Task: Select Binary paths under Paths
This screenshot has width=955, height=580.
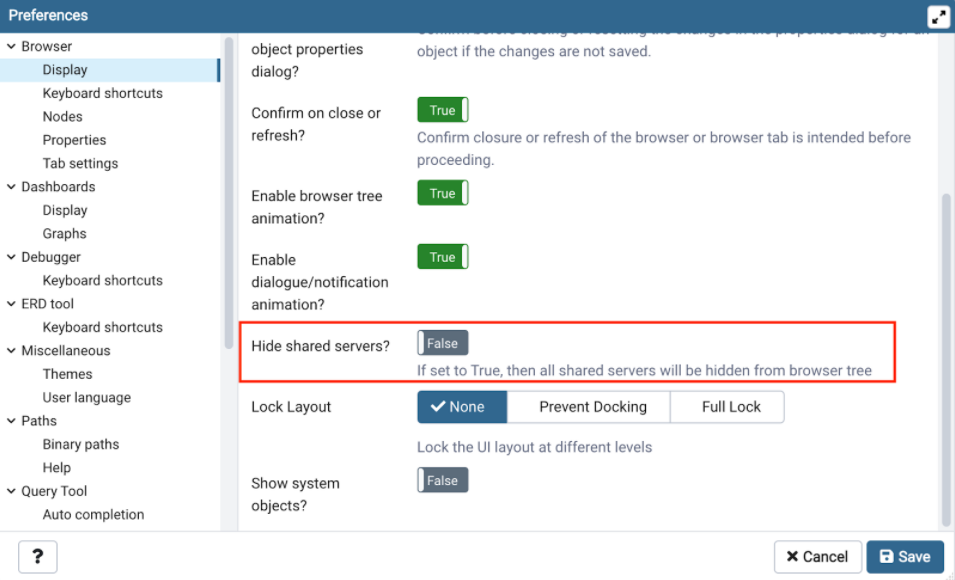Action: click(80, 444)
